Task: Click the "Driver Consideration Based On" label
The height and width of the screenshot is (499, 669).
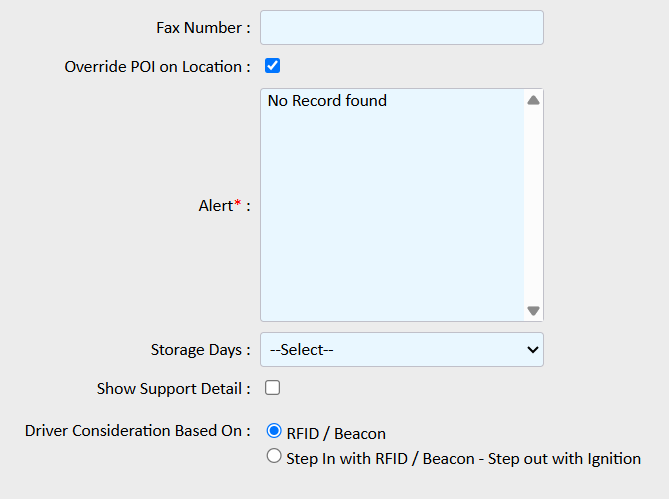Action: click(x=137, y=431)
